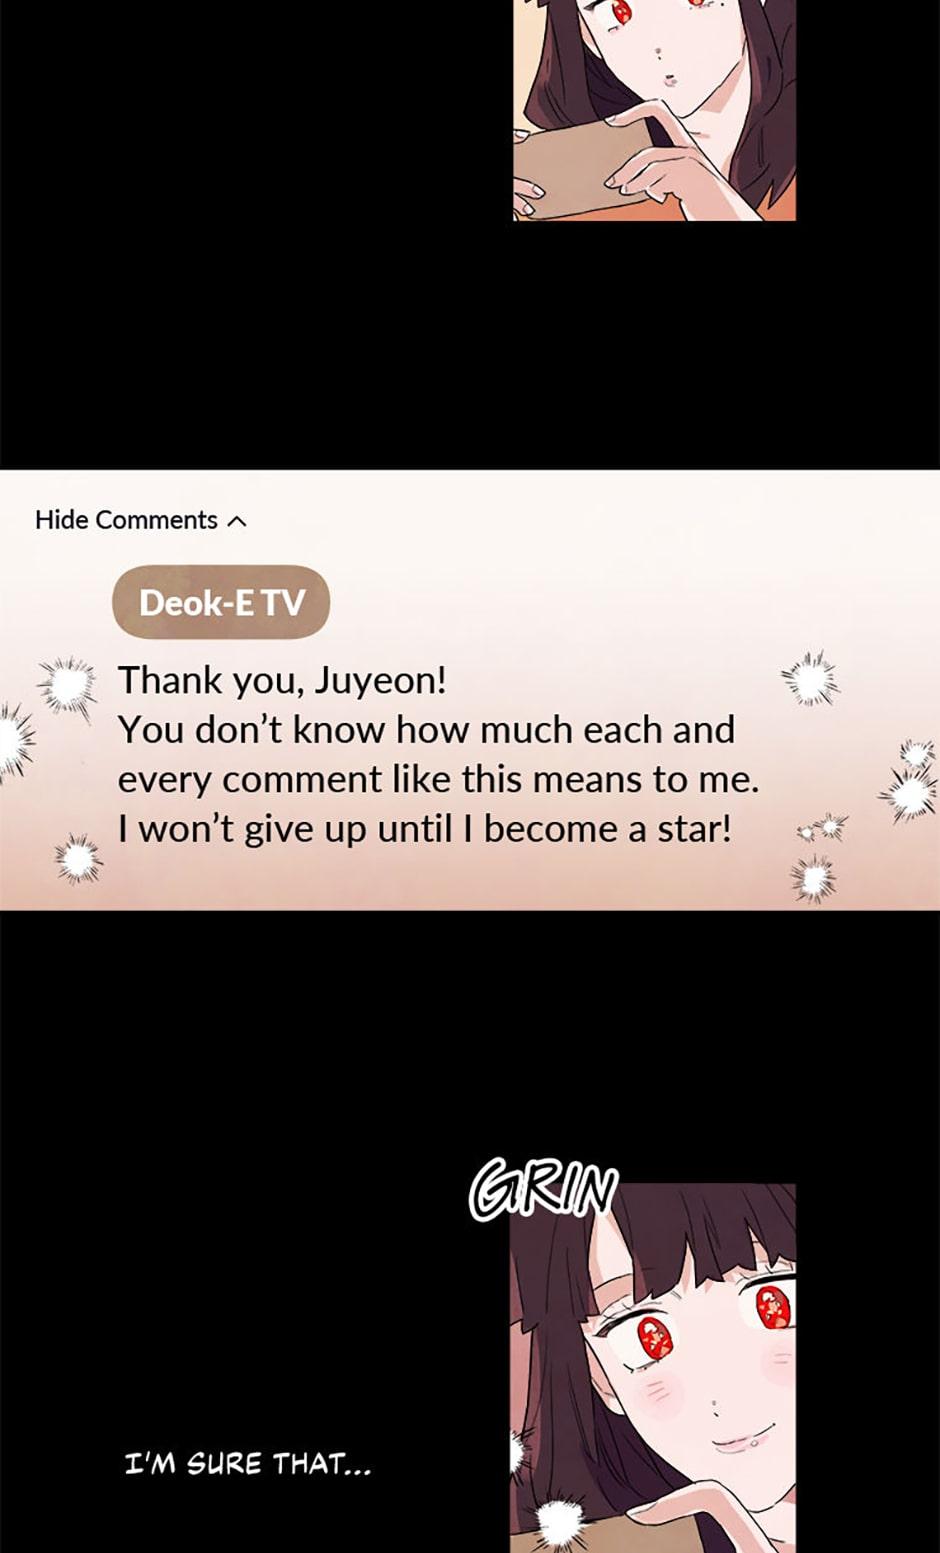Screen dimensions: 940x1553
Task: Open the Deok-E TV username badge
Action: tap(221, 602)
